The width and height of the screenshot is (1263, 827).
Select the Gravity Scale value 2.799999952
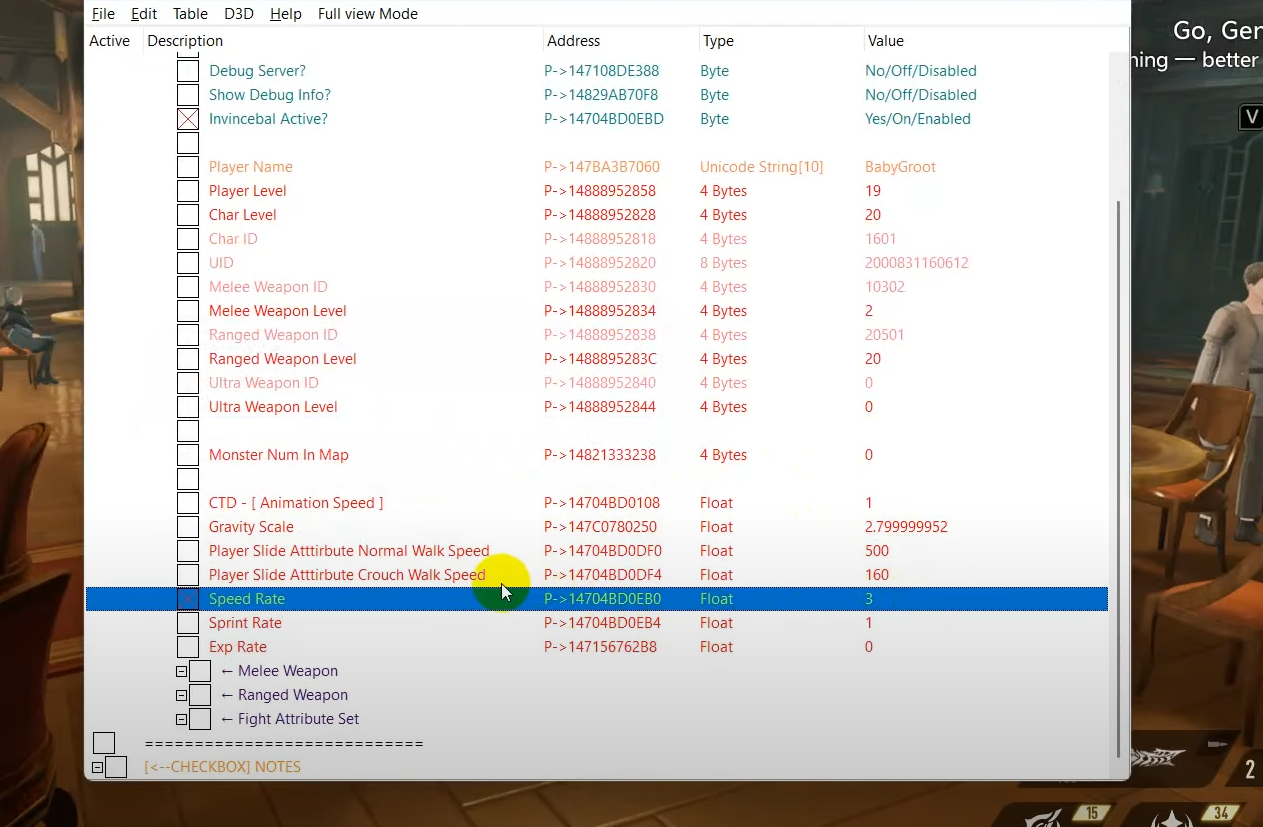tap(906, 527)
